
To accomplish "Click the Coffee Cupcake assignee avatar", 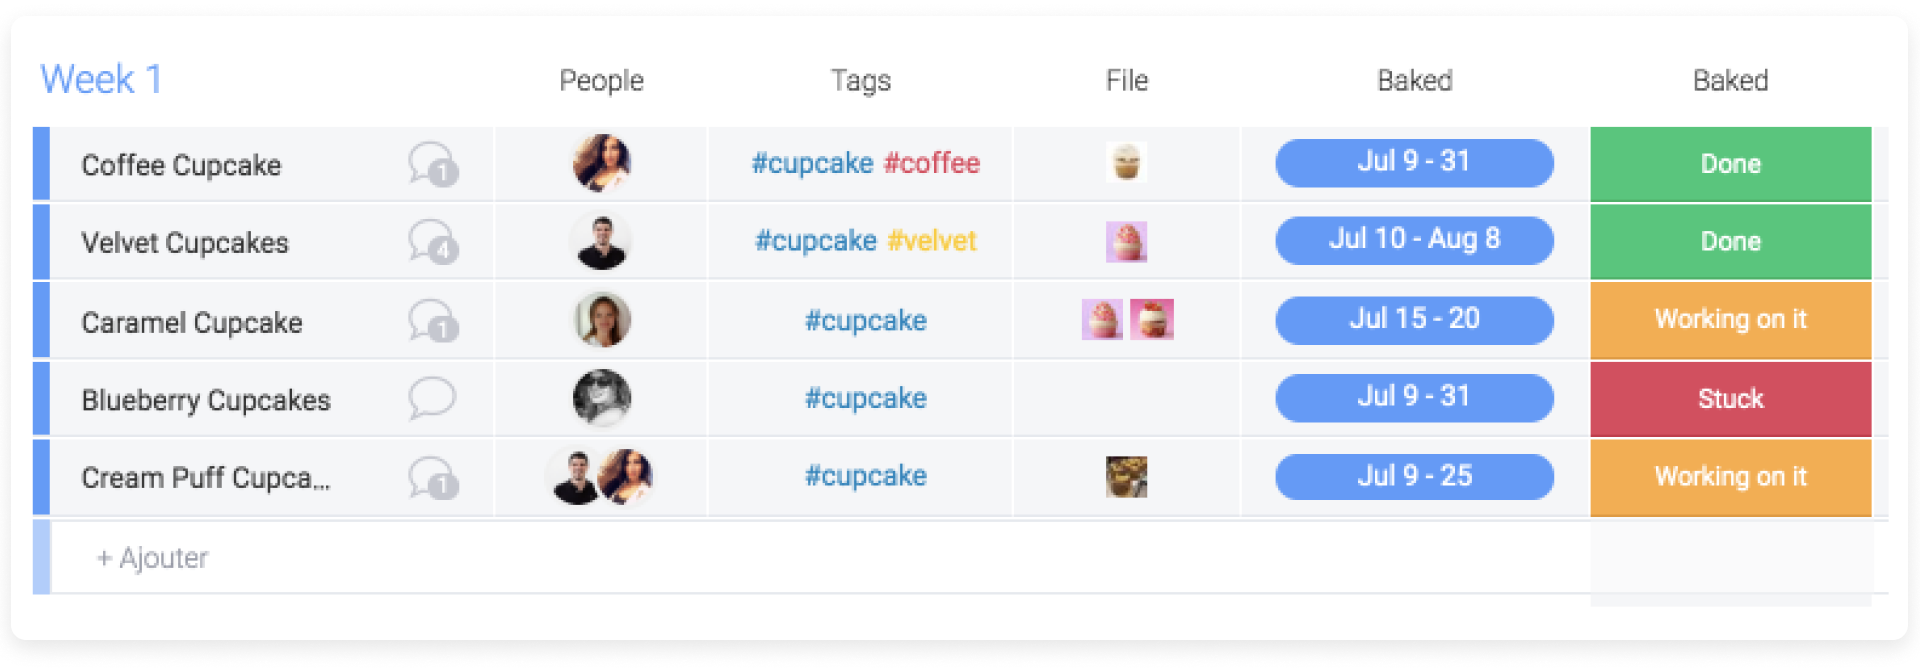I will pos(601,163).
